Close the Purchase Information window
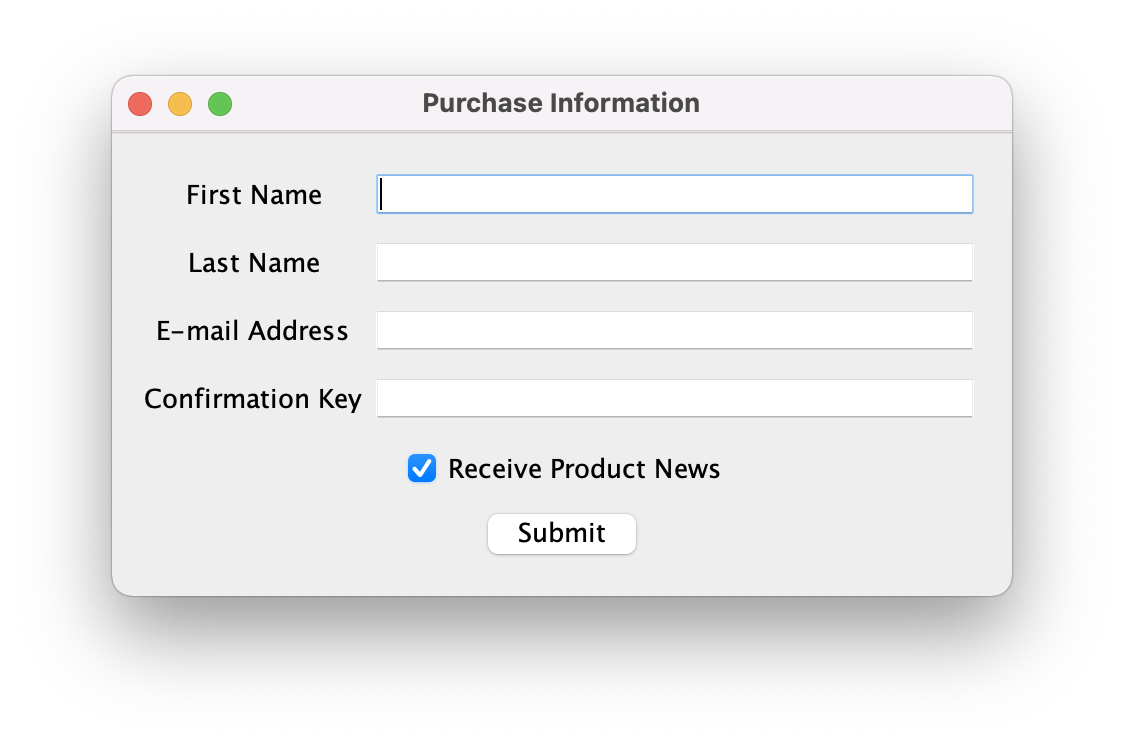Viewport: 1124px width, 744px height. coord(140,104)
